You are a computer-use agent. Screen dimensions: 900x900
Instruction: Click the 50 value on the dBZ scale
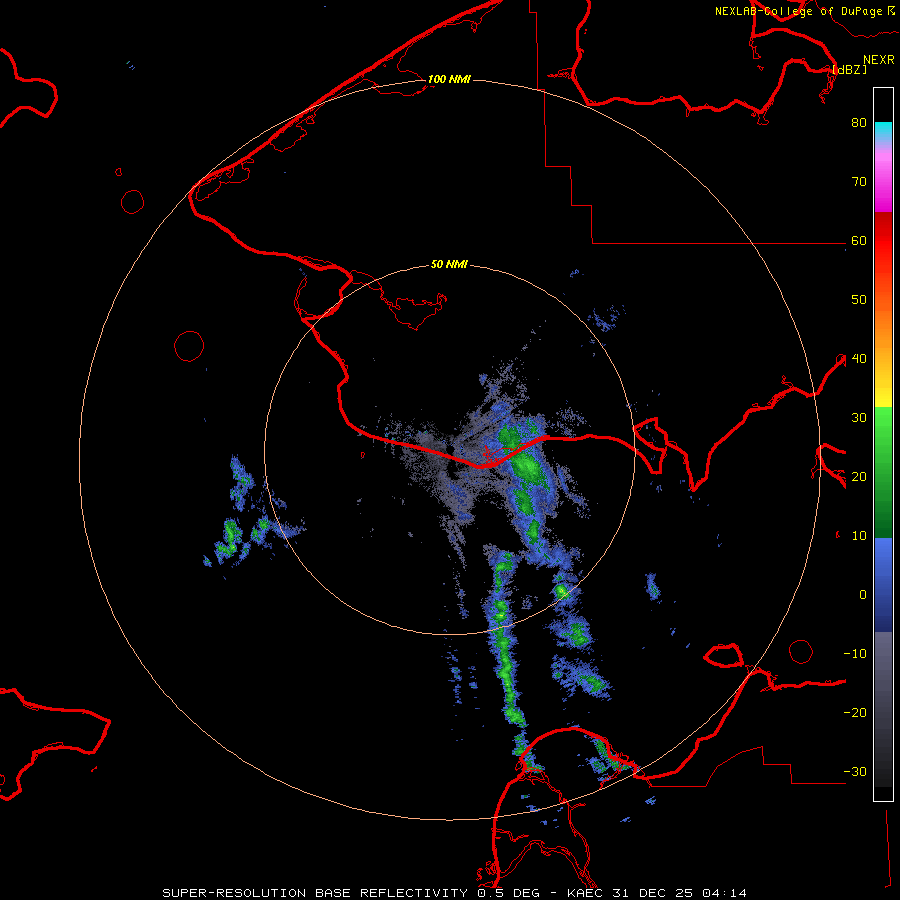tap(859, 300)
